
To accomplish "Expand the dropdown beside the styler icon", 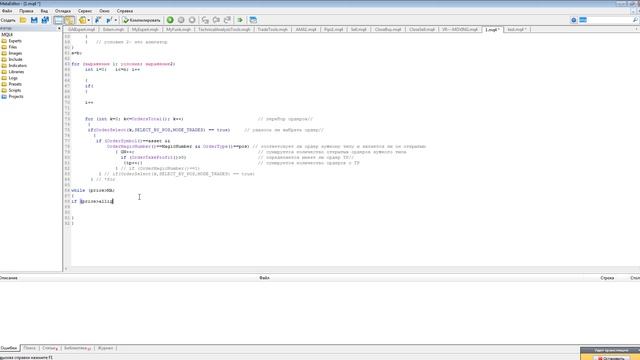I will [x=116, y=20].
